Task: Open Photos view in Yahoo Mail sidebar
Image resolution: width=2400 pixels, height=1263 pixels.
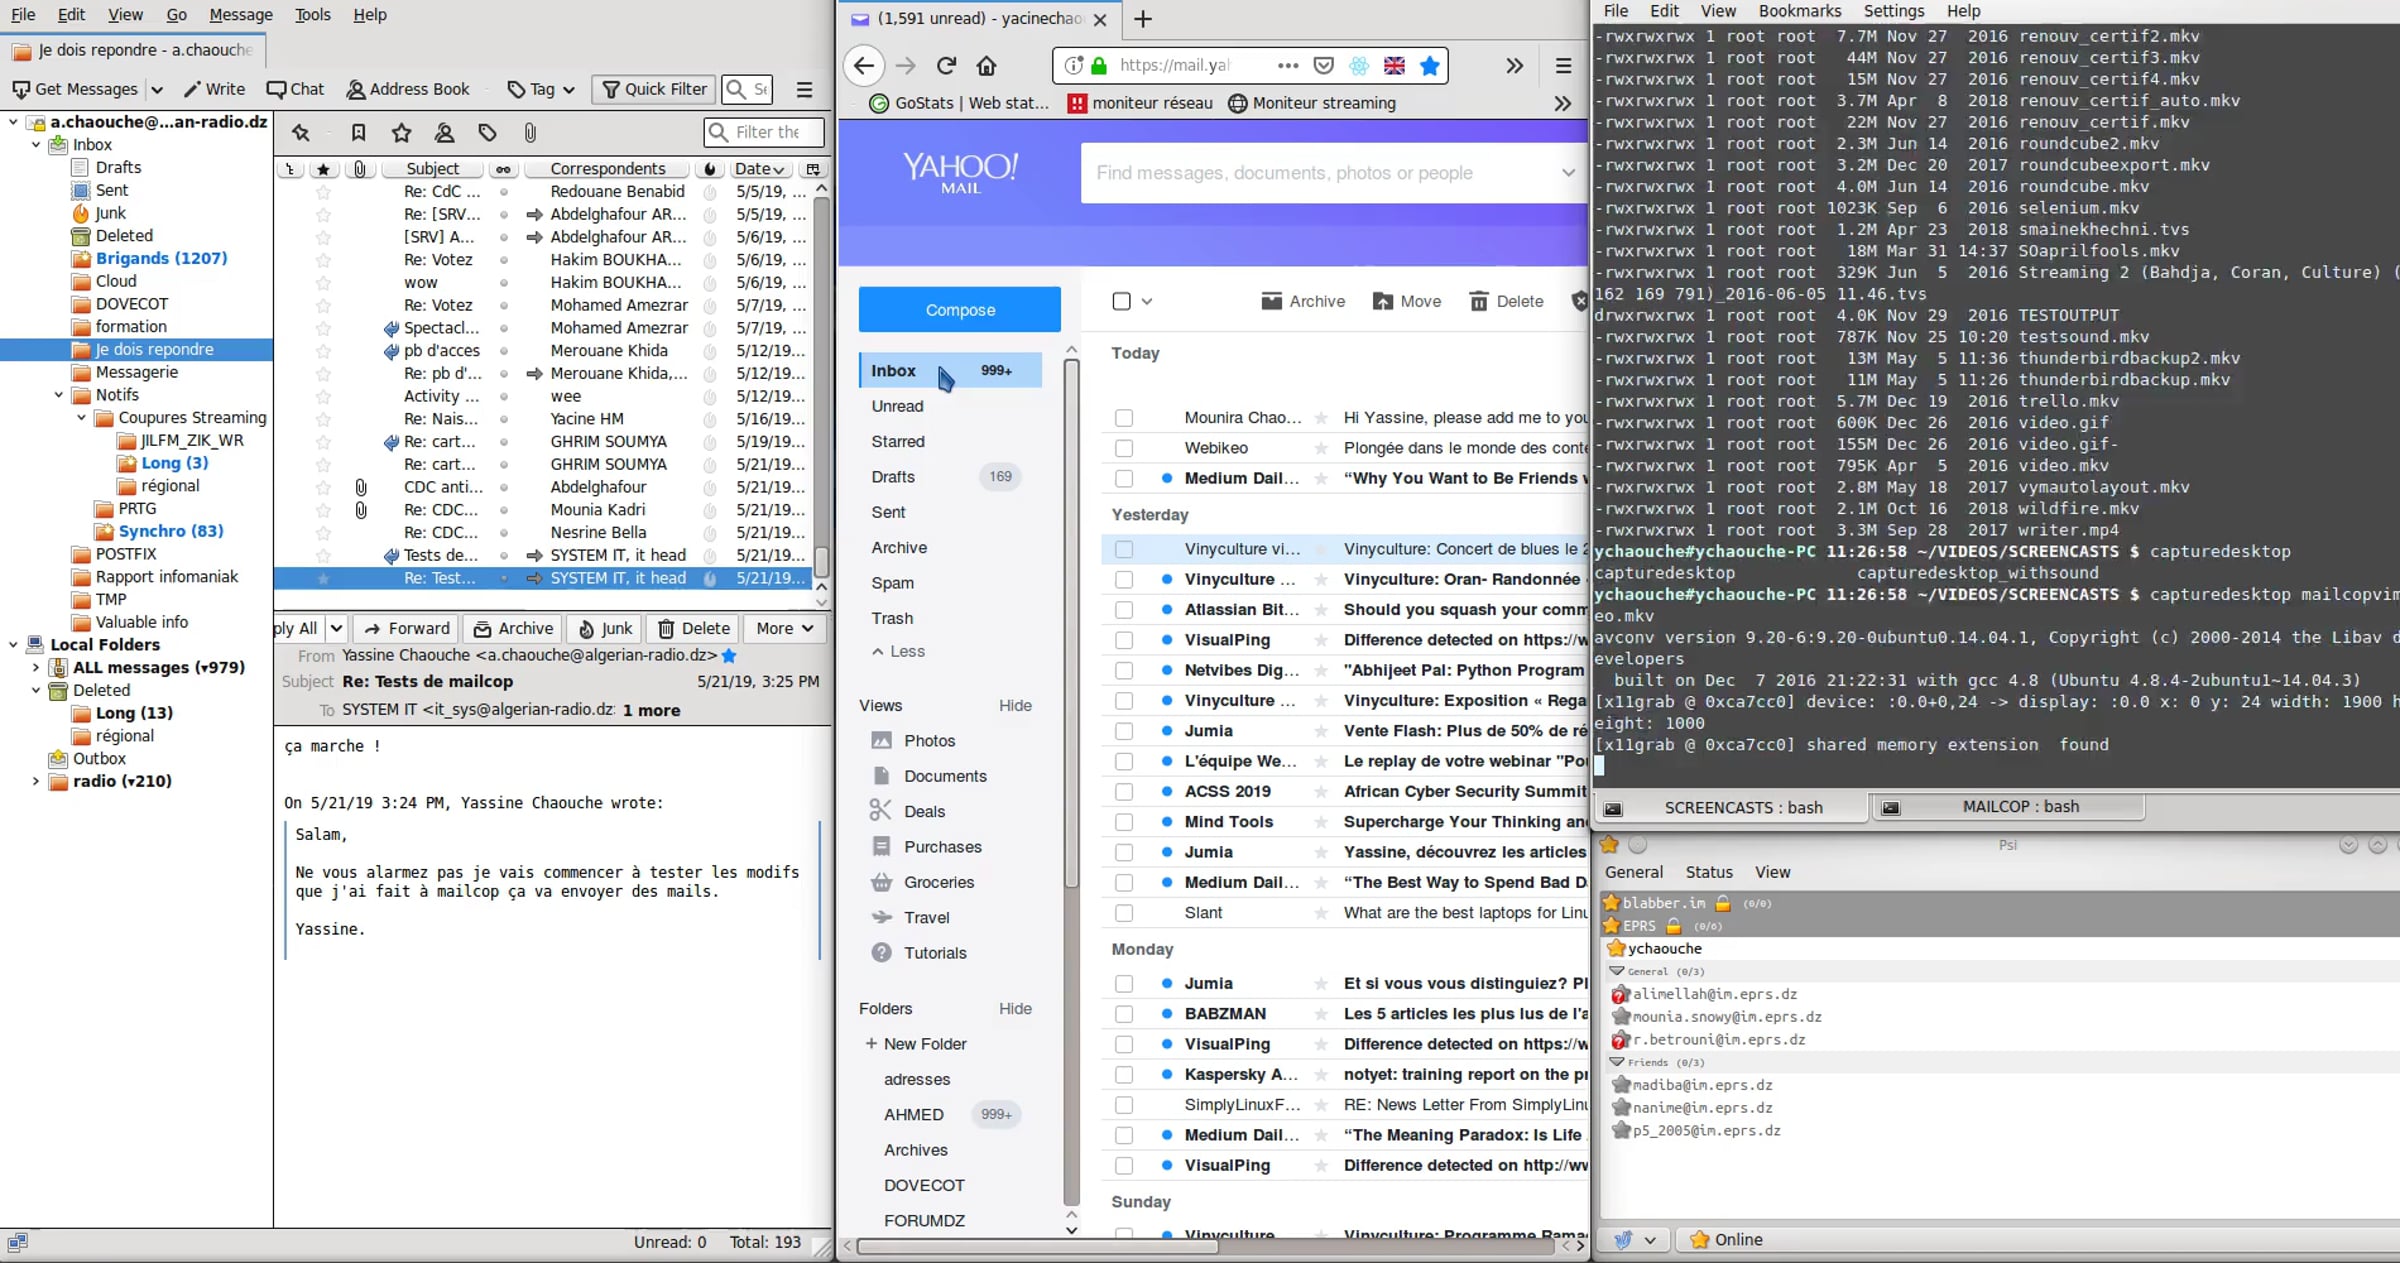Action: click(929, 740)
